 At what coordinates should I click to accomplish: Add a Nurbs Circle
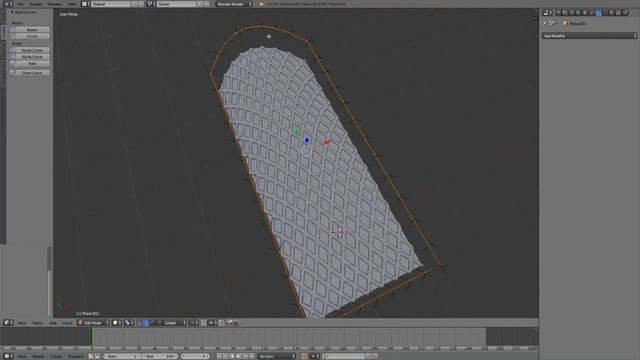(30, 57)
